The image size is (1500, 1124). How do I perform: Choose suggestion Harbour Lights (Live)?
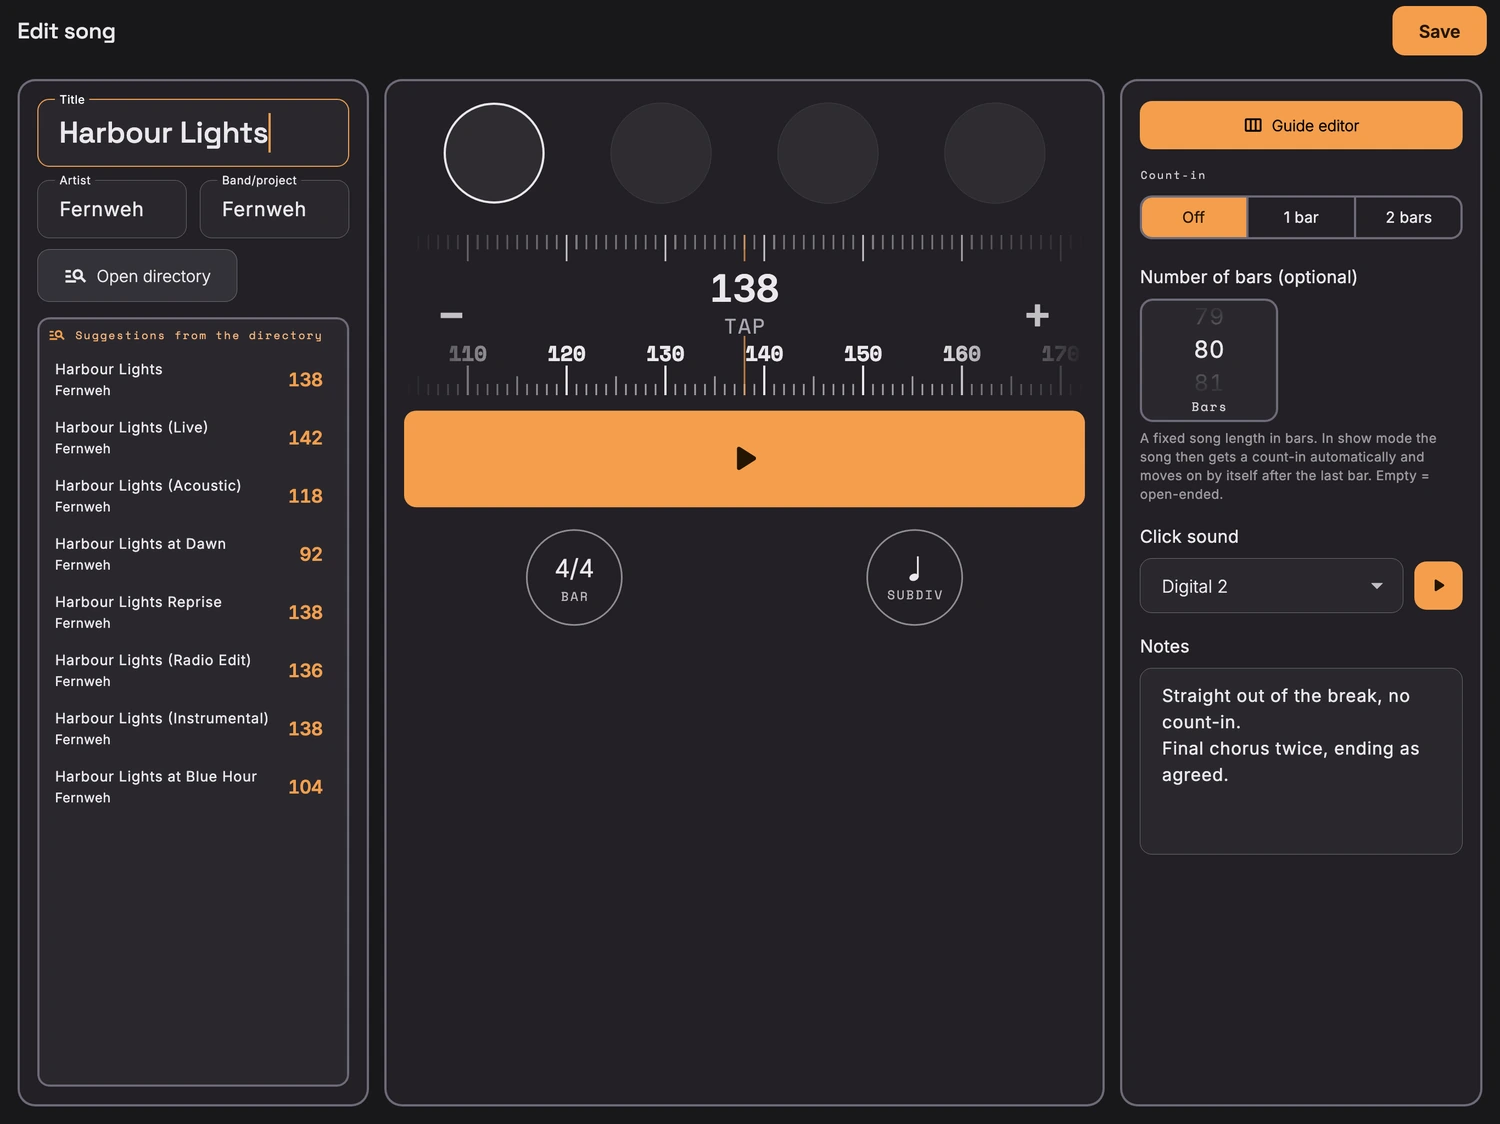(x=193, y=438)
